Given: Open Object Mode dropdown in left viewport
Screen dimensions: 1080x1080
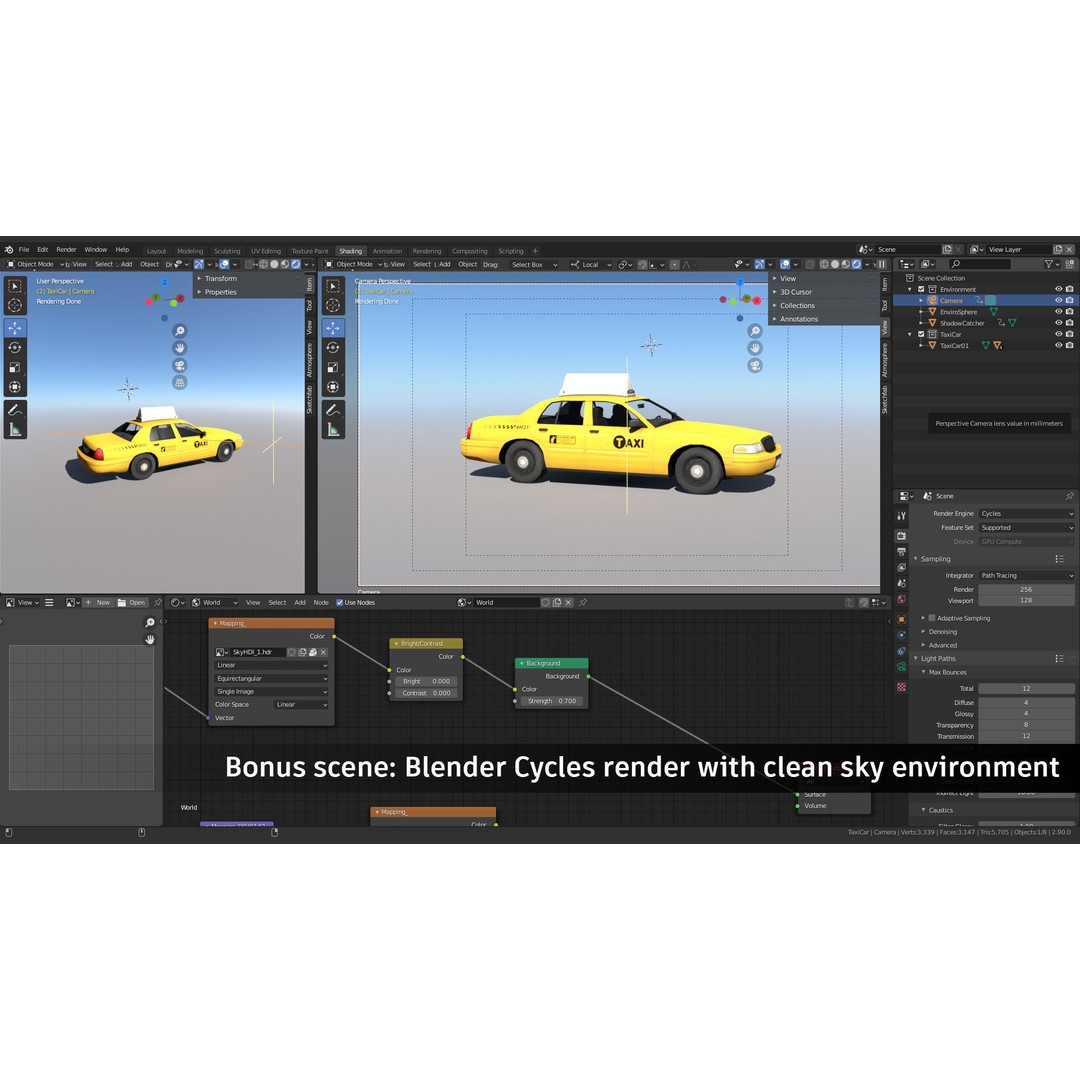Looking at the screenshot, I should [x=35, y=264].
